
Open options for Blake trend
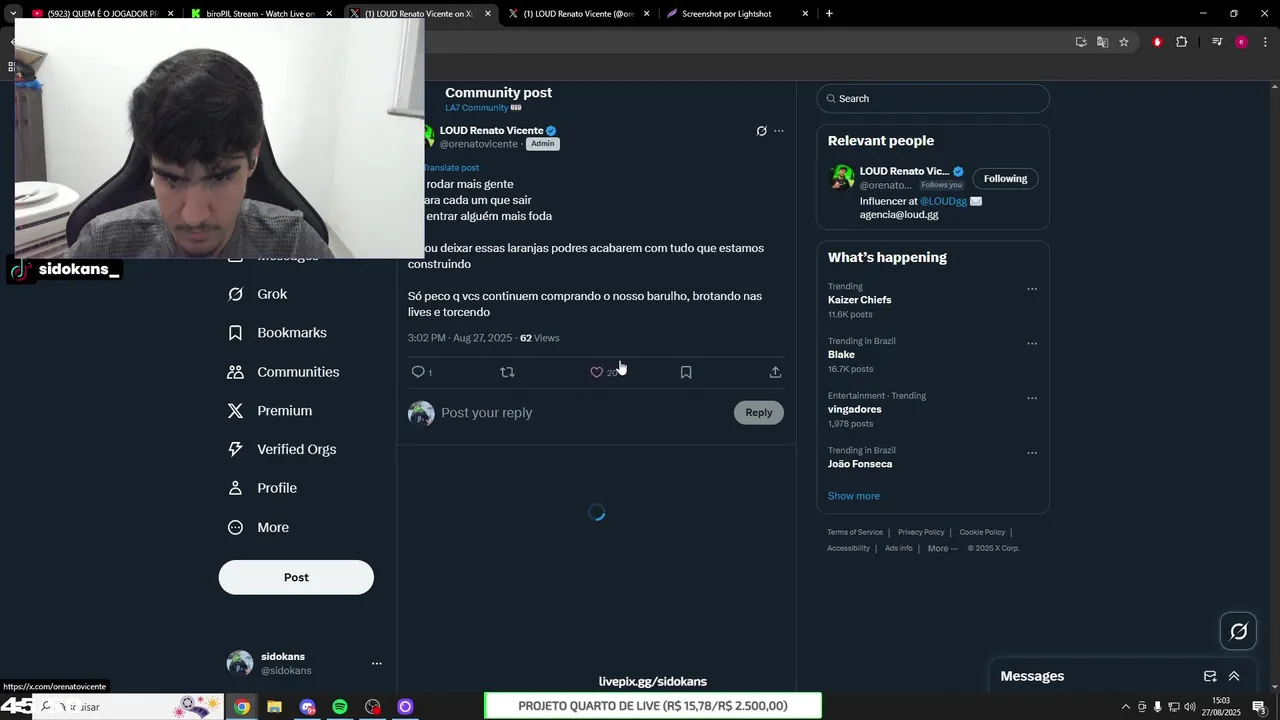coord(1032,343)
